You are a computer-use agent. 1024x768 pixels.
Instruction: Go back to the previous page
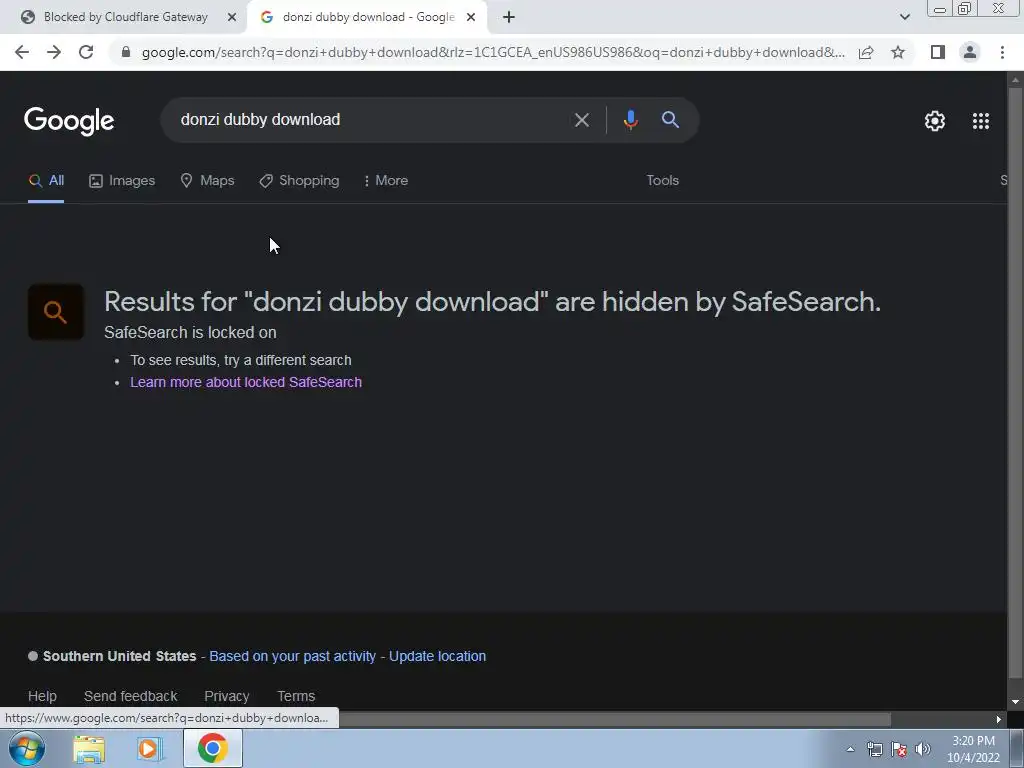click(x=22, y=52)
